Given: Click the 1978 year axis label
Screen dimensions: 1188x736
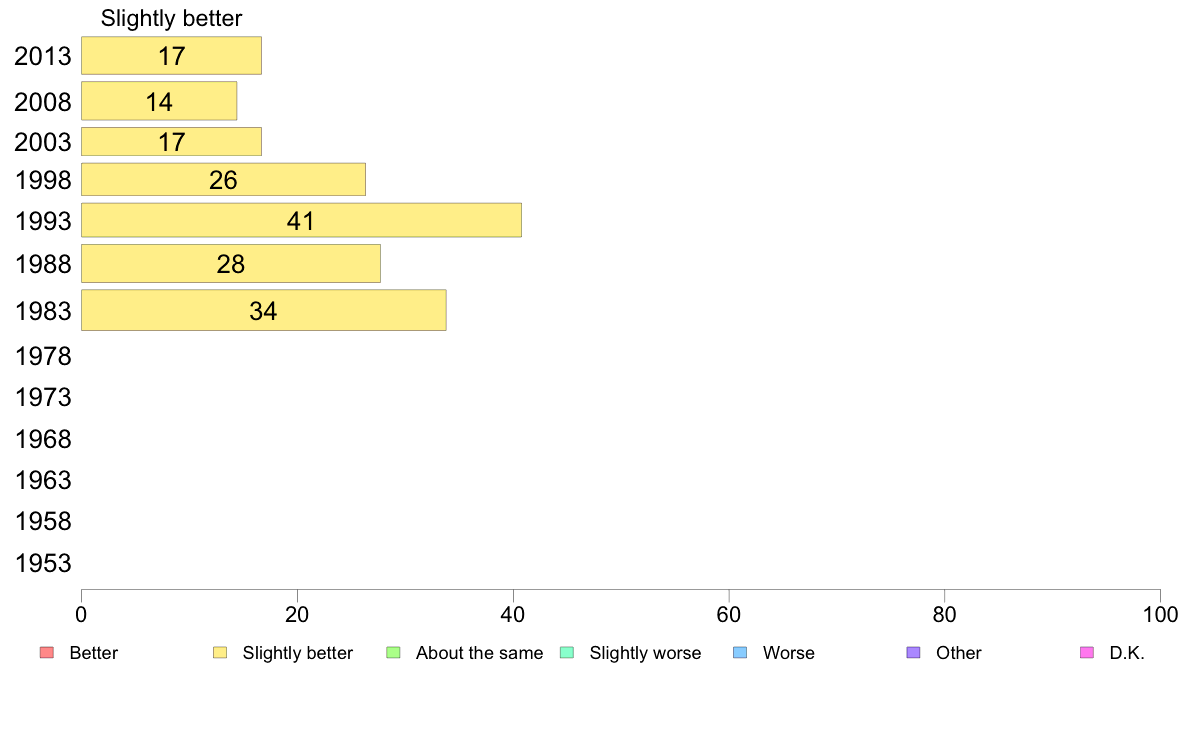Looking at the screenshot, I should [x=43, y=356].
